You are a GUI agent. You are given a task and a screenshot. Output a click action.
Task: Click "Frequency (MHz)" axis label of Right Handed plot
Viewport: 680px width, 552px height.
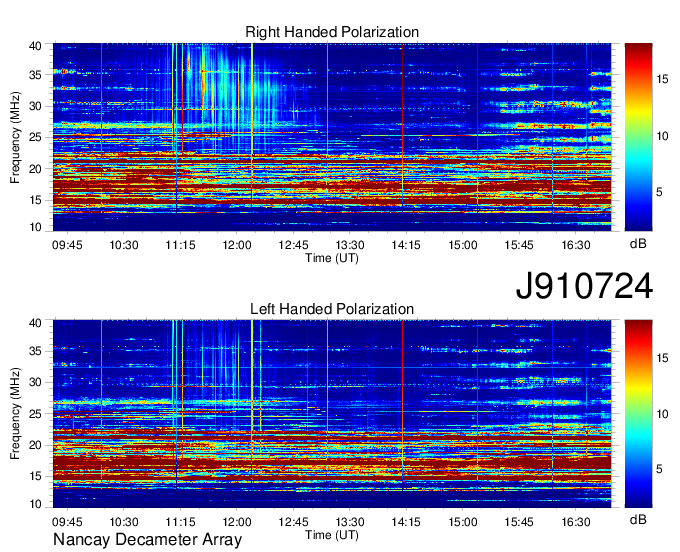[x=15, y=137]
